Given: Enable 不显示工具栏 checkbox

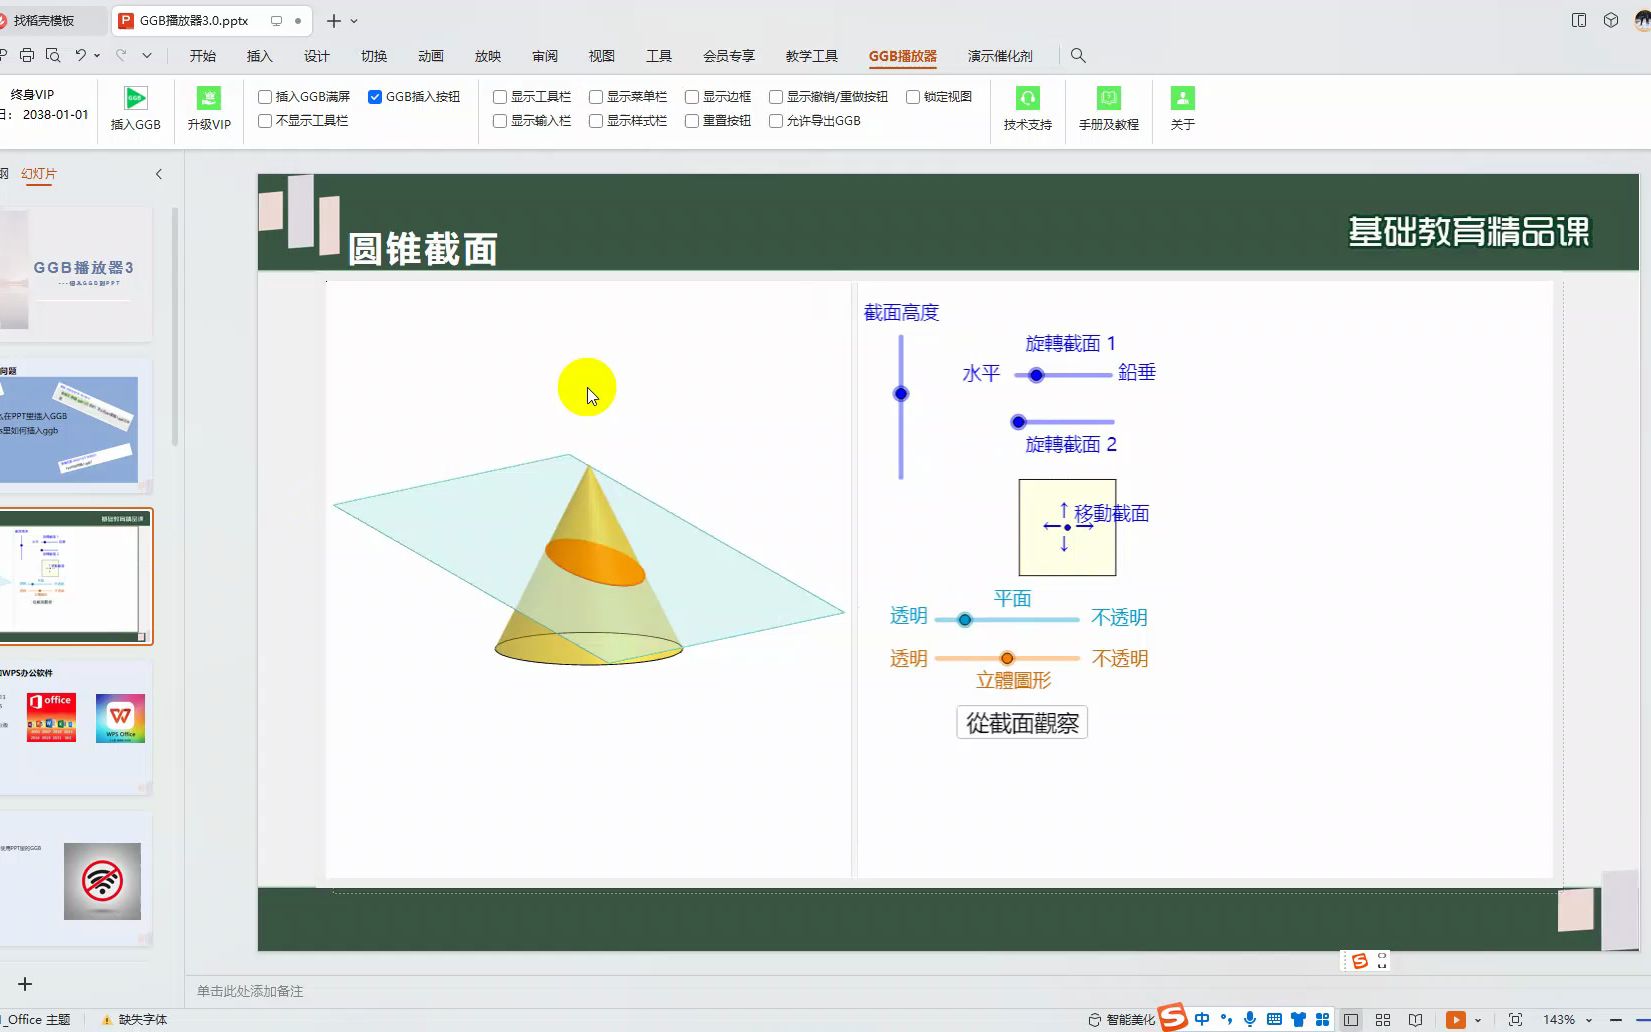Looking at the screenshot, I should click(265, 121).
